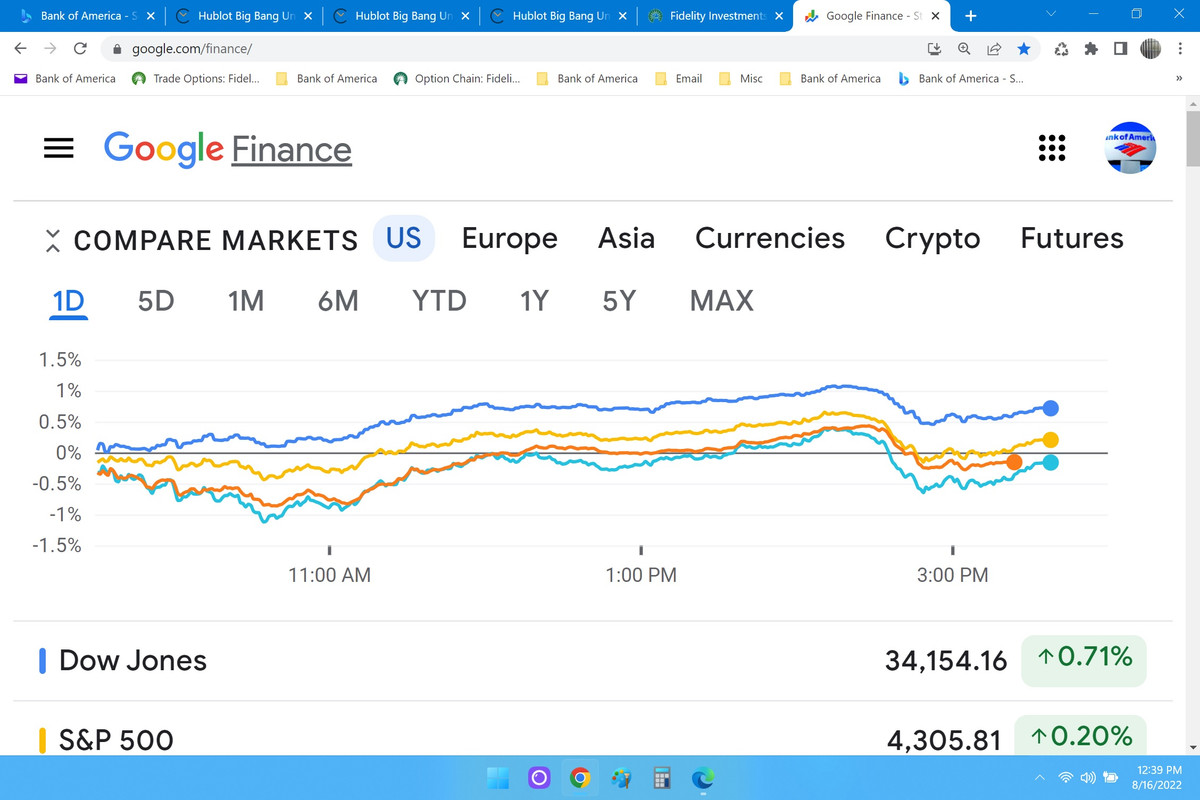Click the volume speaker icon in tray
1200x800 pixels.
(x=1087, y=778)
